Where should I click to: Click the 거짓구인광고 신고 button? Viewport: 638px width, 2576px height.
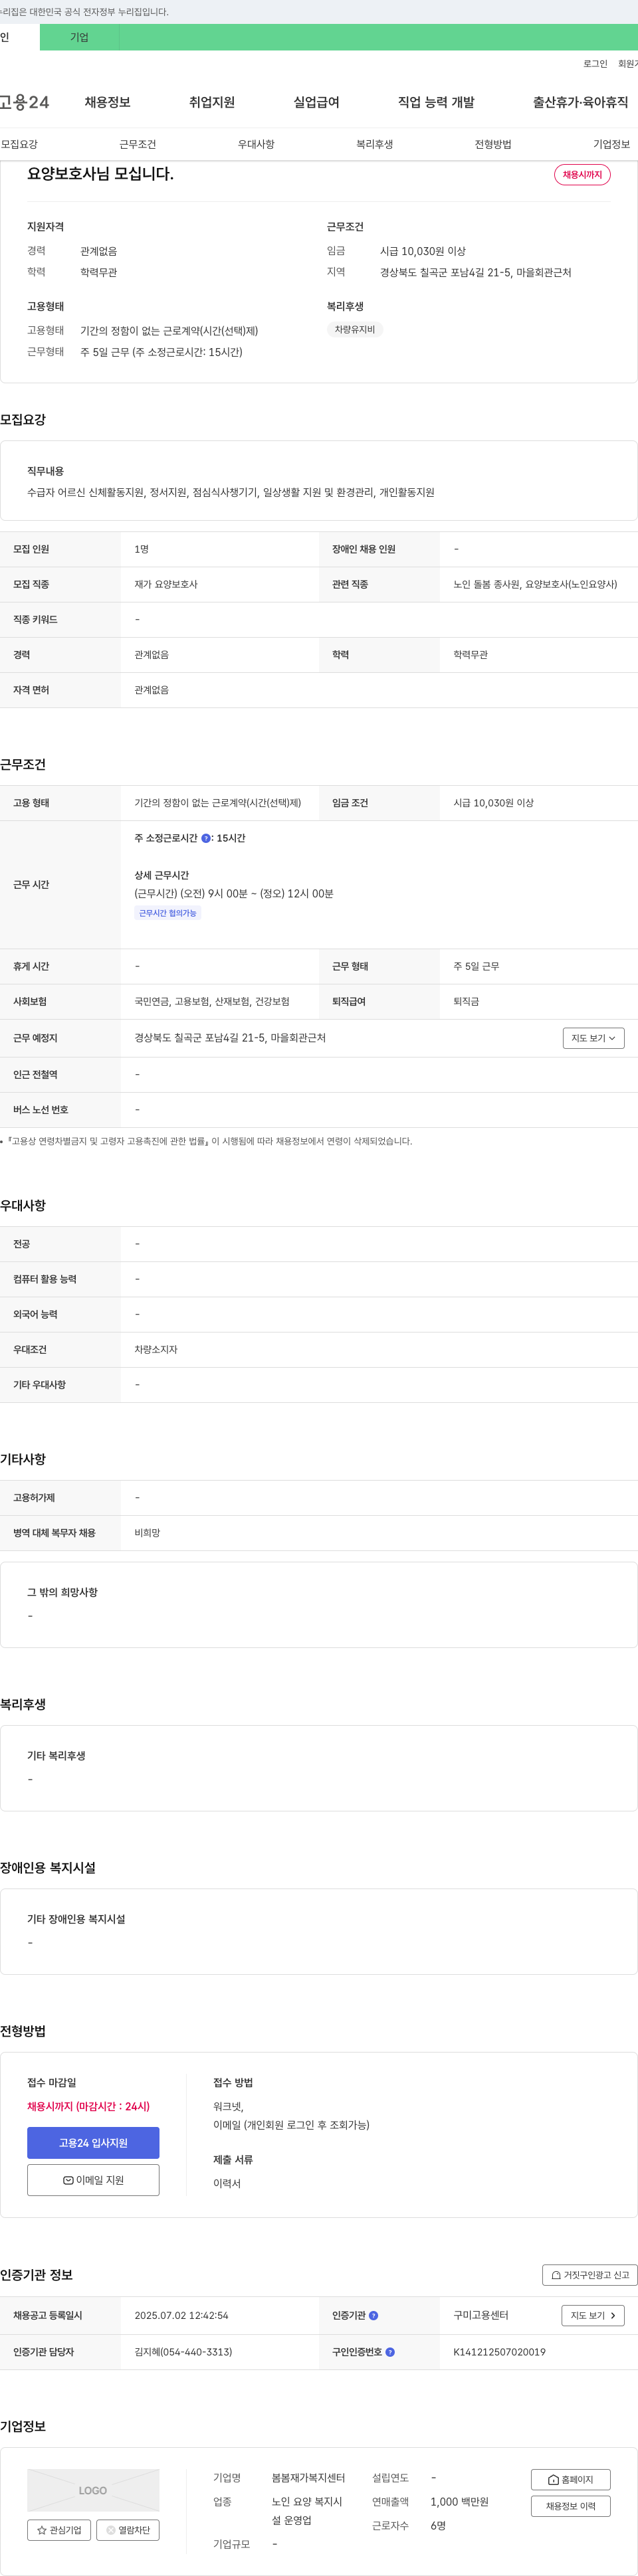[x=590, y=2275]
